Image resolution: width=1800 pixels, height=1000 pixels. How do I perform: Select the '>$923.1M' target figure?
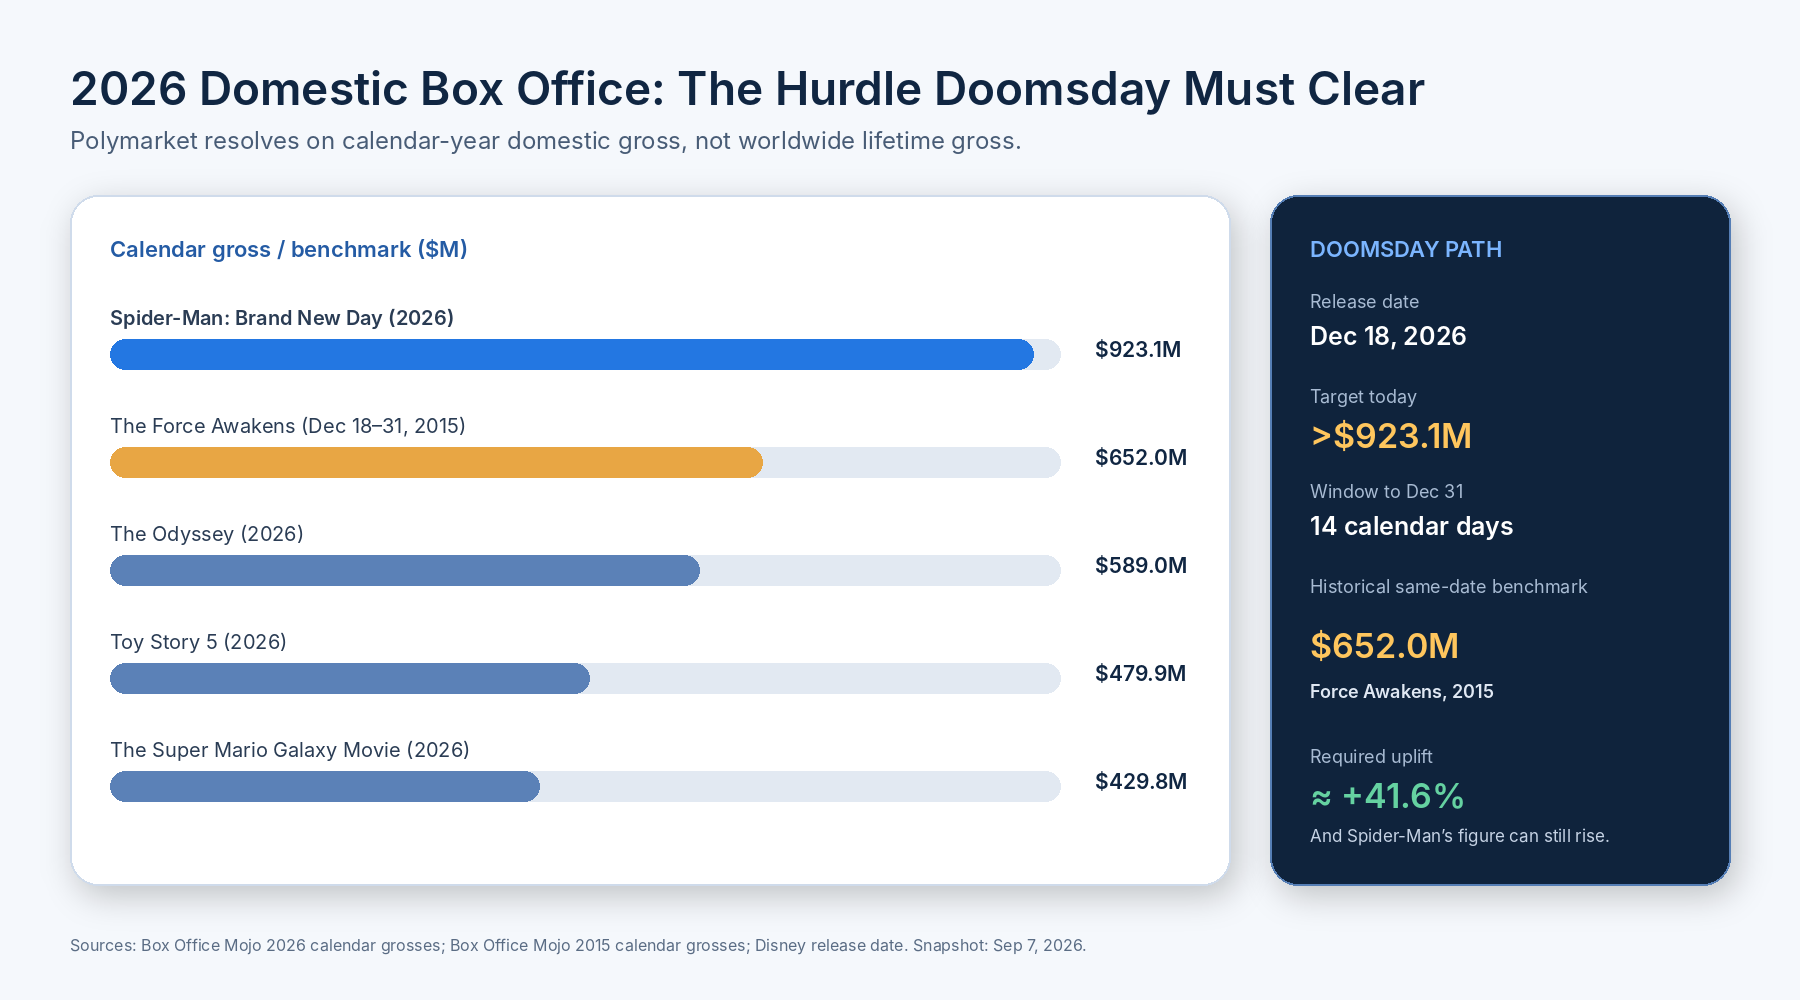click(x=1391, y=436)
